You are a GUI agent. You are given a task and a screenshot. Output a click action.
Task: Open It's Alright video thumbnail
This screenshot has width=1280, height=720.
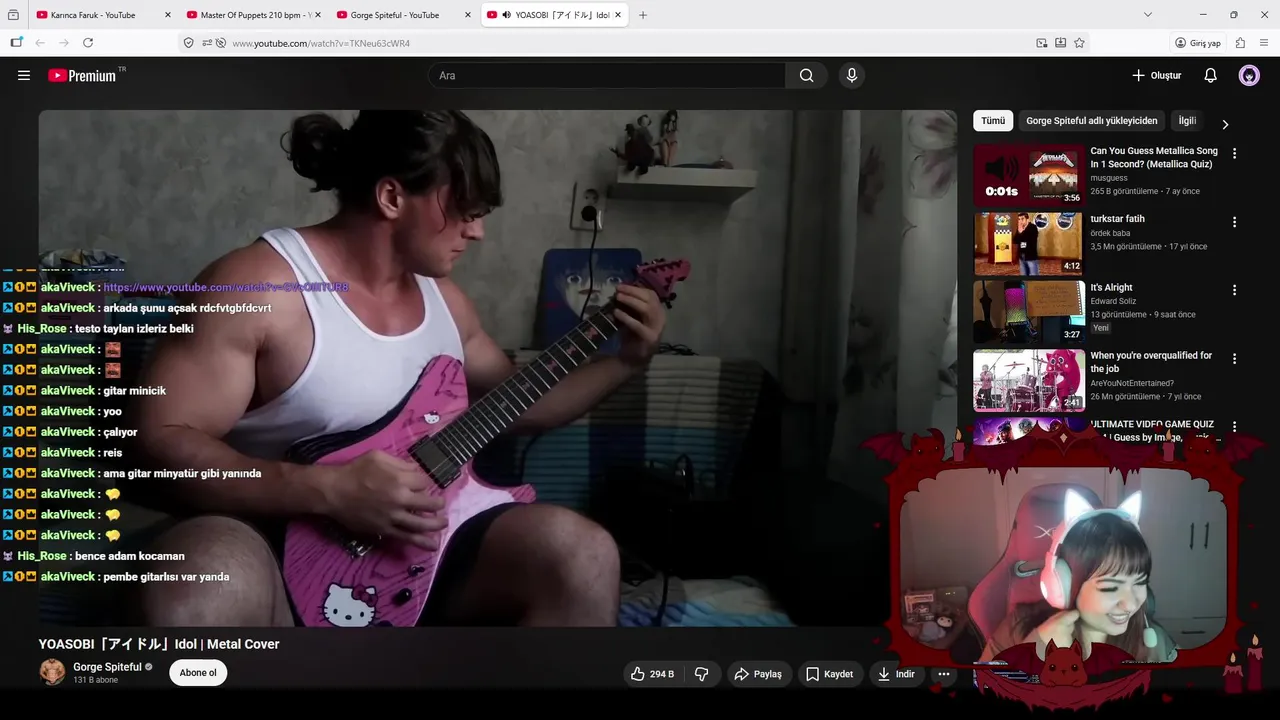pos(1029,312)
